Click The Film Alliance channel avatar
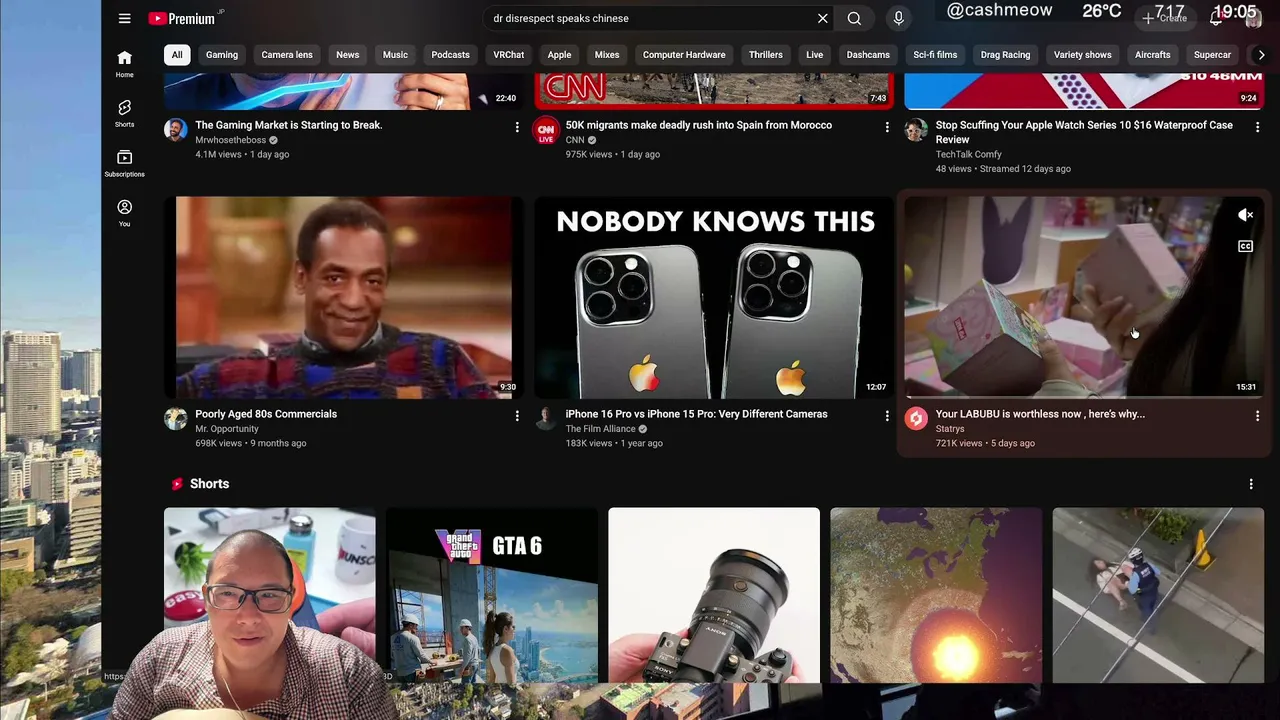The height and width of the screenshot is (720, 1280). pyautogui.click(x=546, y=418)
